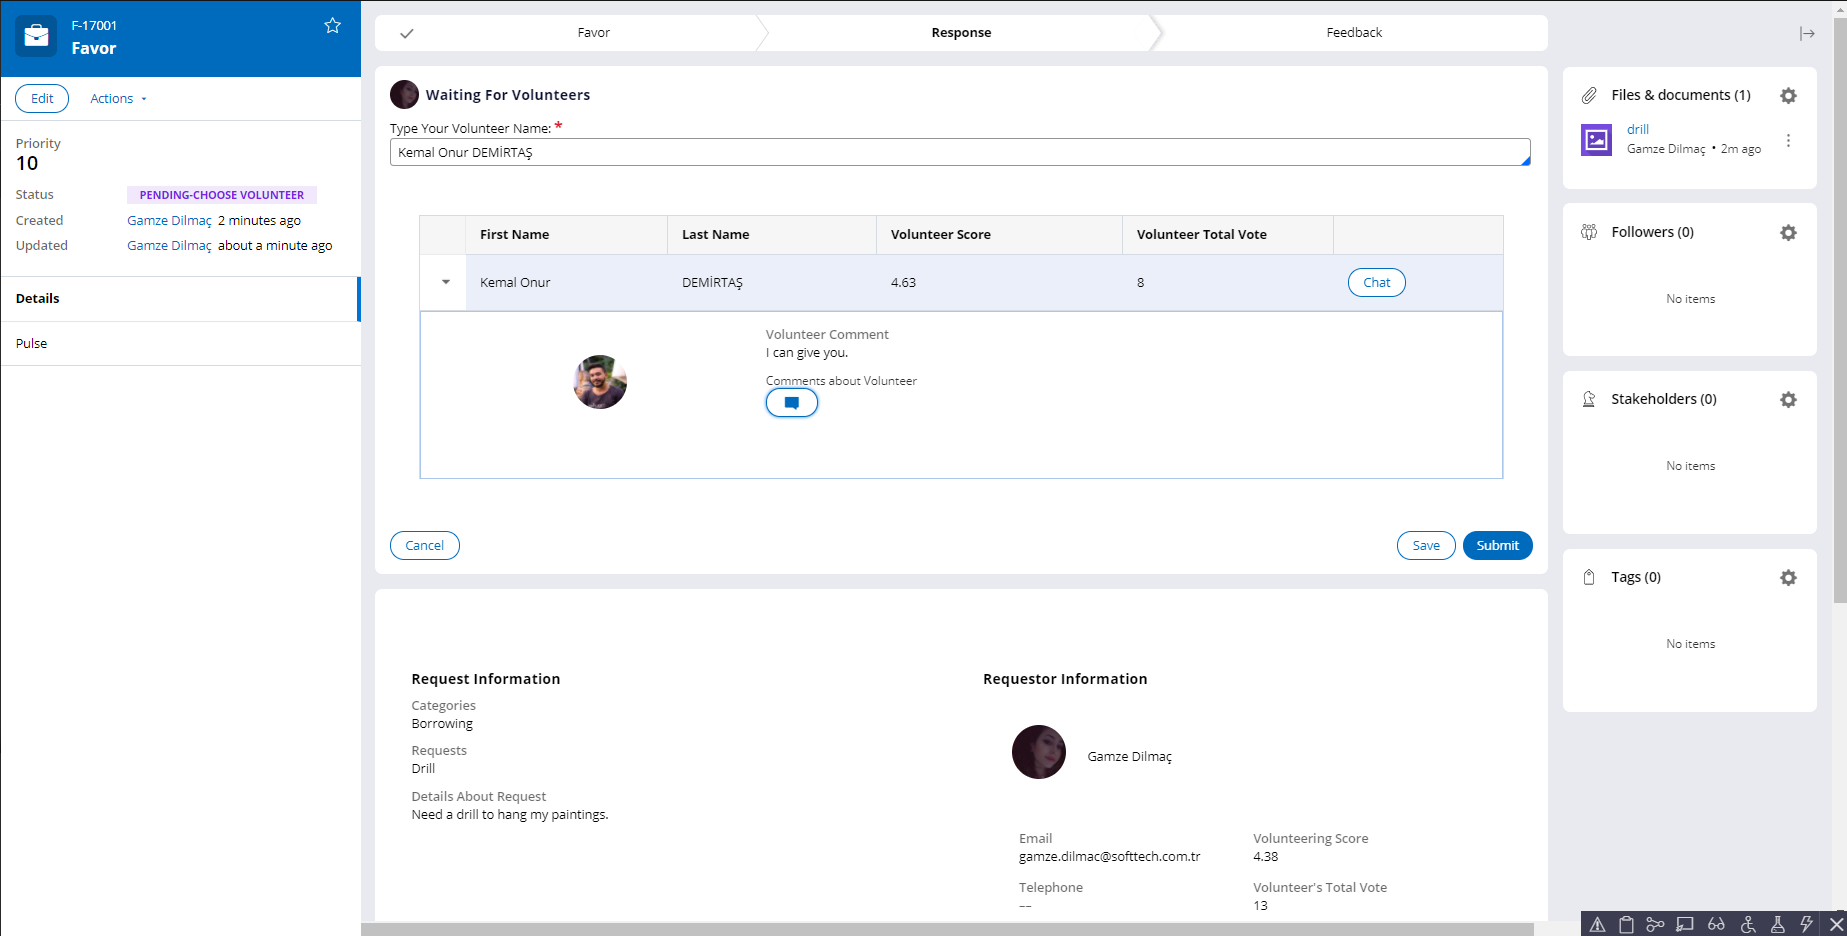Collapse the Kemal Onur row details
Image resolution: width=1847 pixels, height=936 pixels.
[x=446, y=283]
